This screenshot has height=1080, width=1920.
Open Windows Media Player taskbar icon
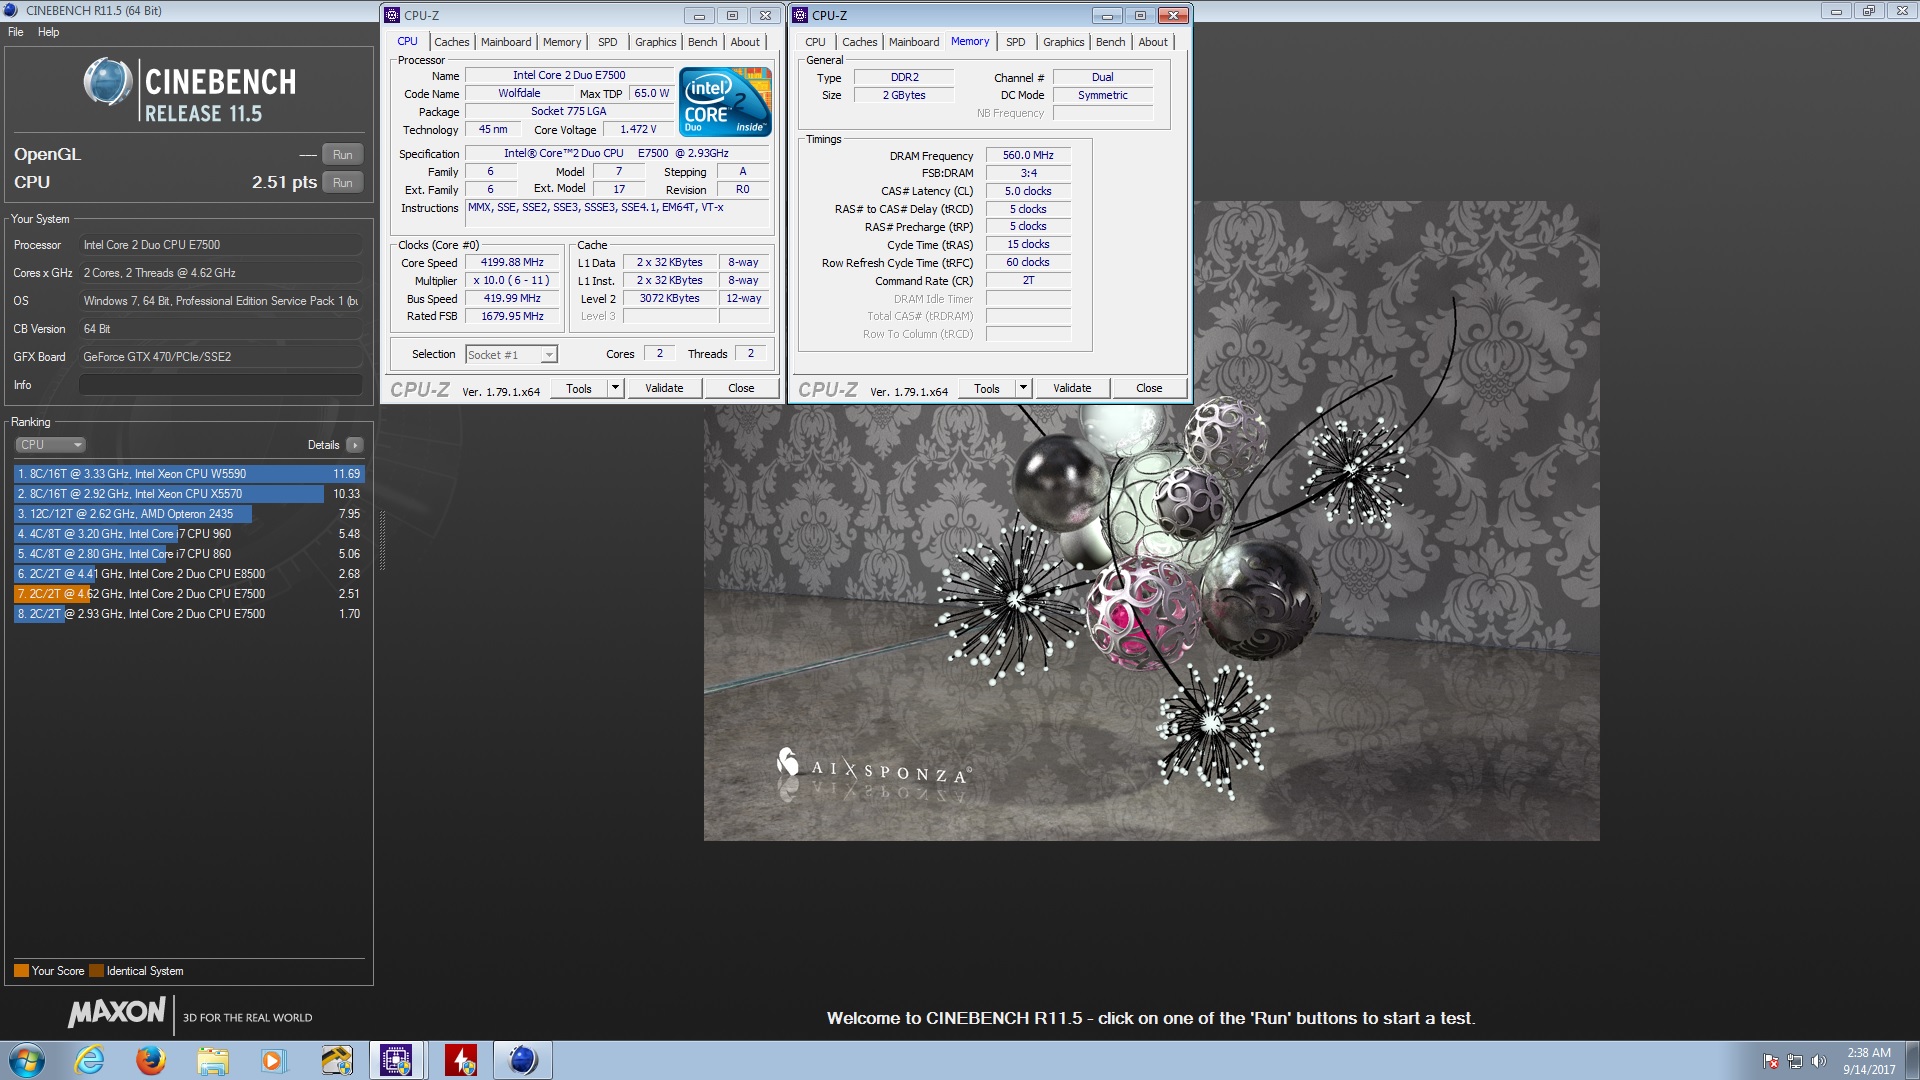[x=273, y=1060]
